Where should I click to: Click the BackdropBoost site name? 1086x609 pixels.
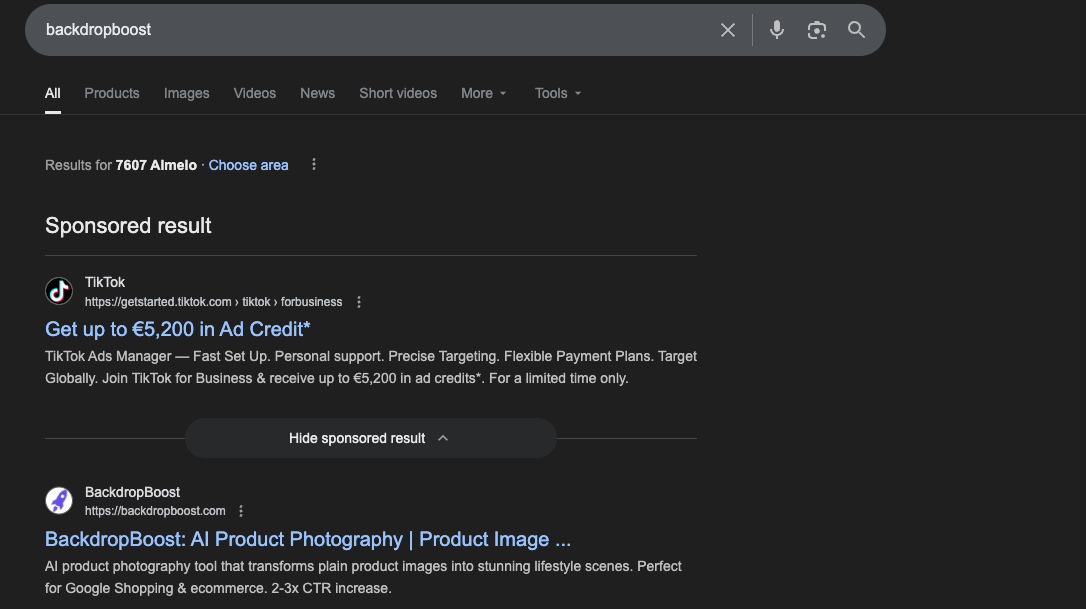[132, 492]
